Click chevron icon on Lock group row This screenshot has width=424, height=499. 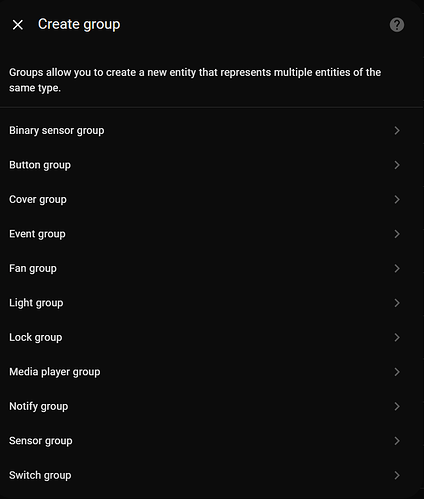click(397, 337)
